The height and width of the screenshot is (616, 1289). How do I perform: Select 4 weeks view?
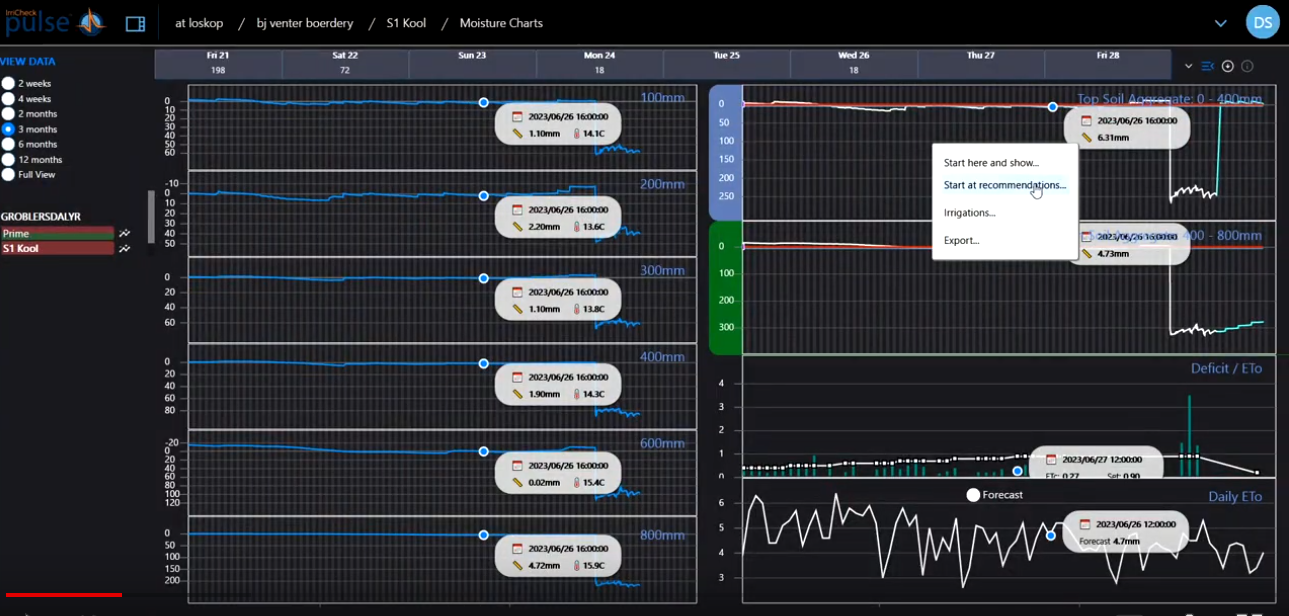(x=8, y=99)
